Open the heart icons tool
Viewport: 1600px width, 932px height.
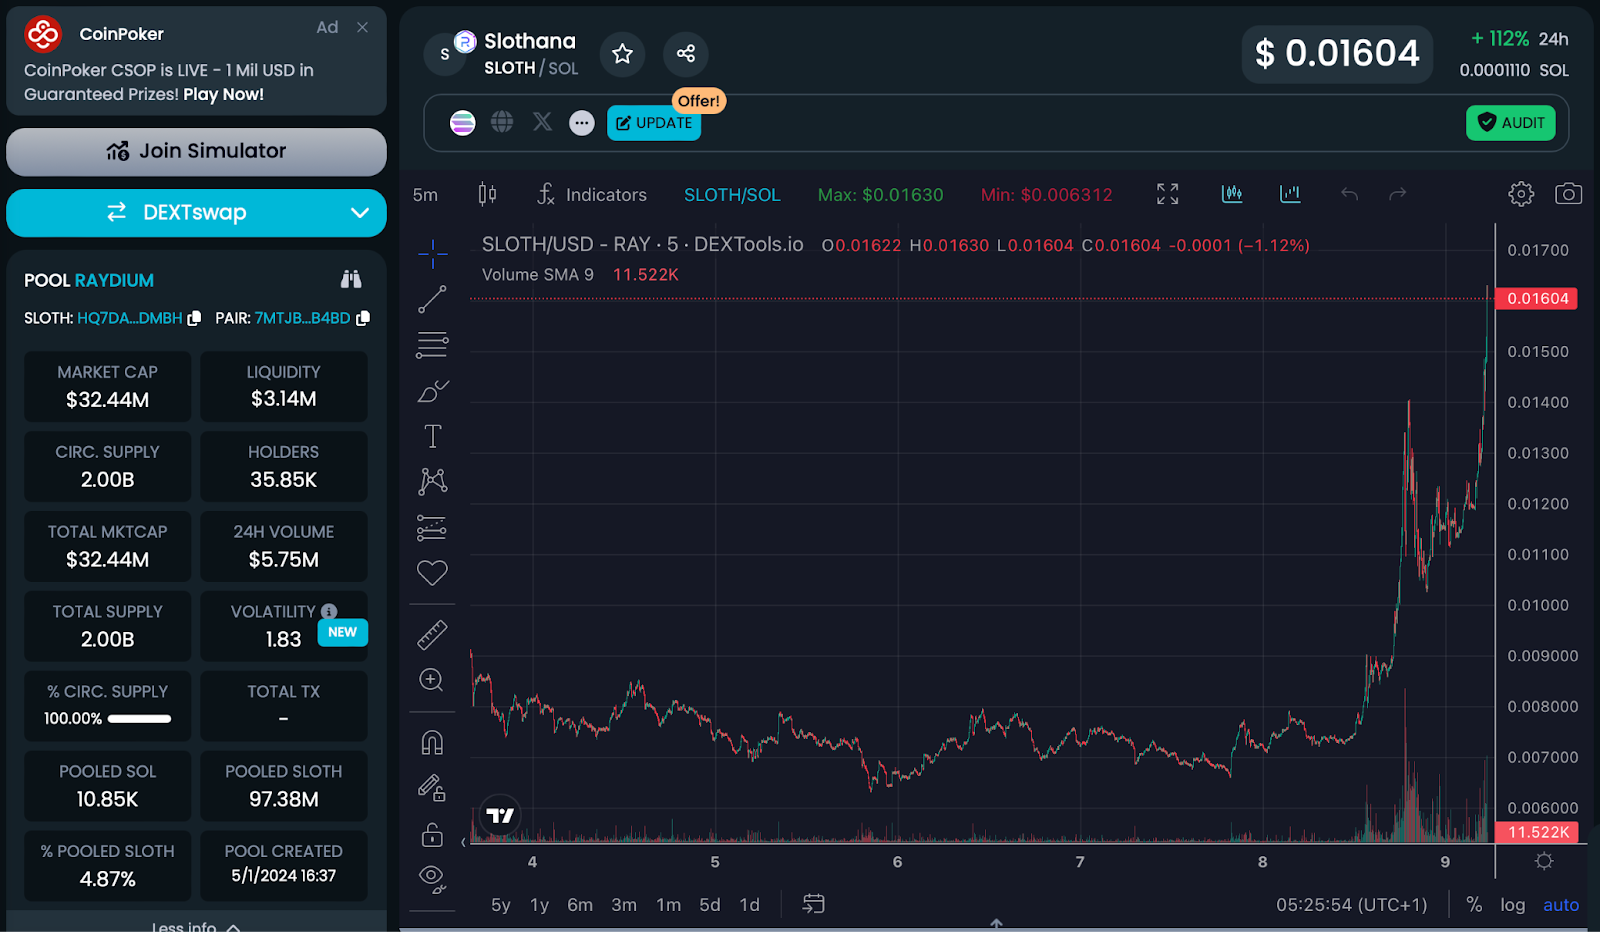pyautogui.click(x=432, y=573)
